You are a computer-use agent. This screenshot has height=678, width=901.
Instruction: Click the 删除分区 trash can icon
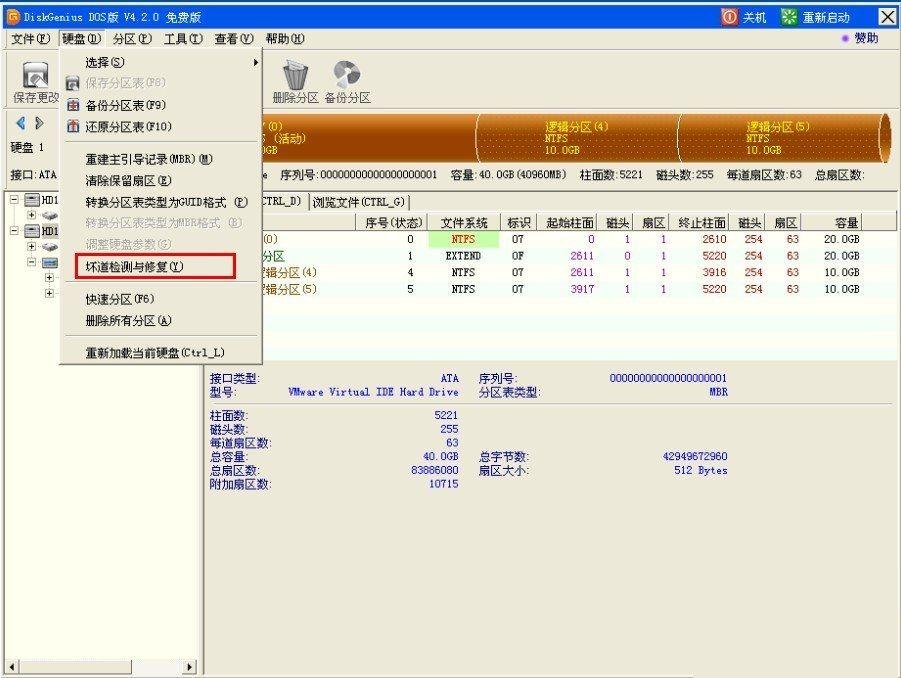click(x=295, y=75)
